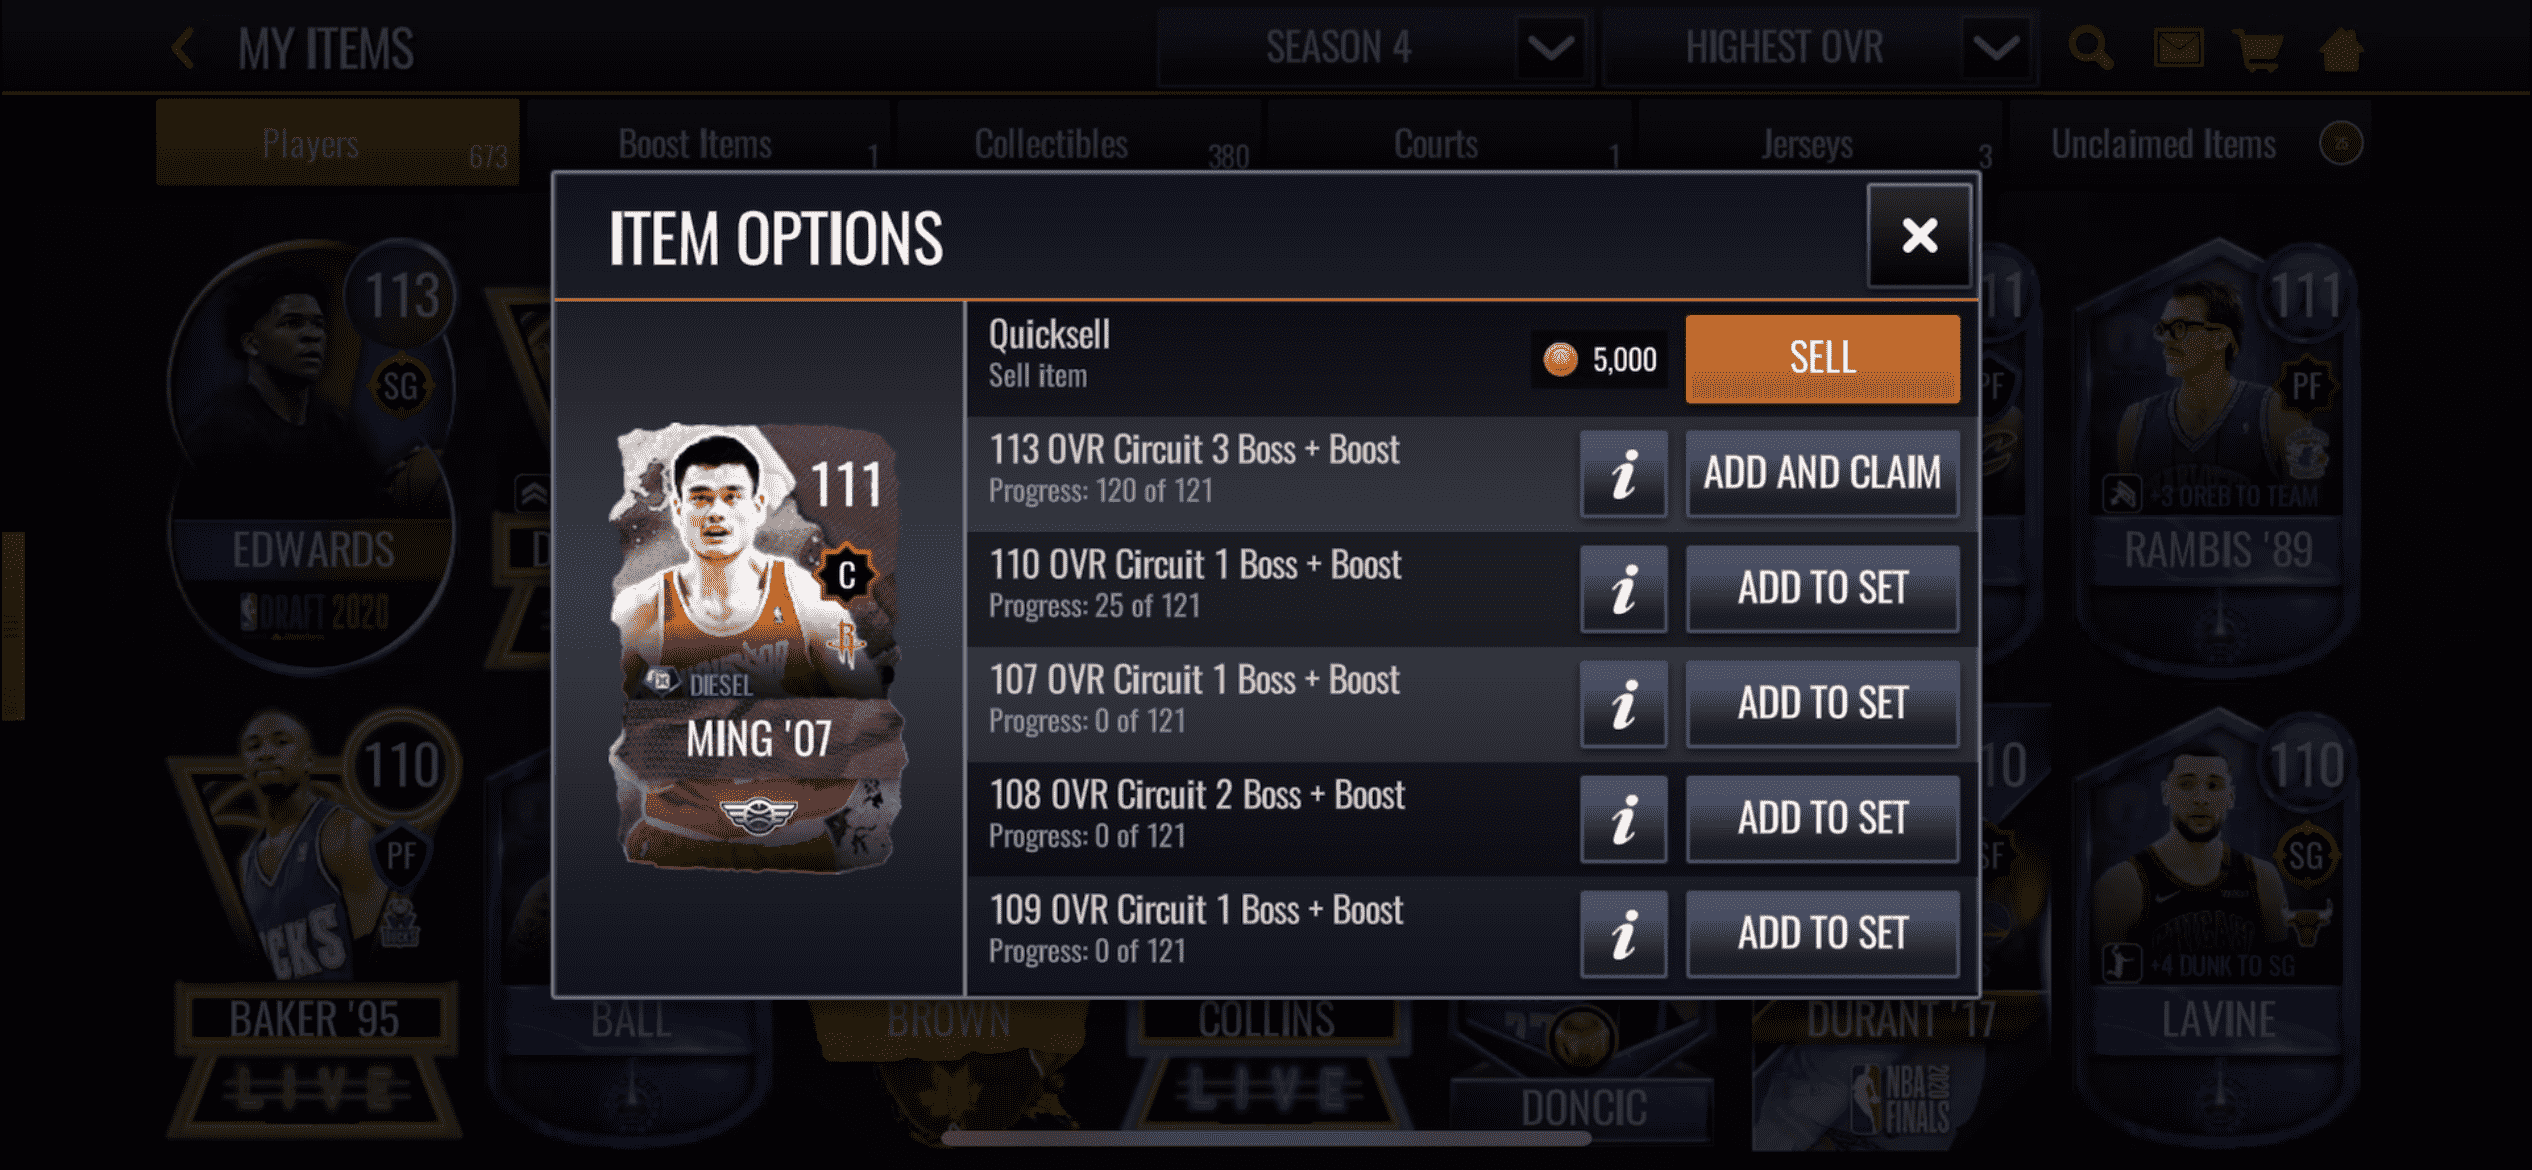Go to home screen icon
2532x1170 pixels.
[x=2342, y=48]
